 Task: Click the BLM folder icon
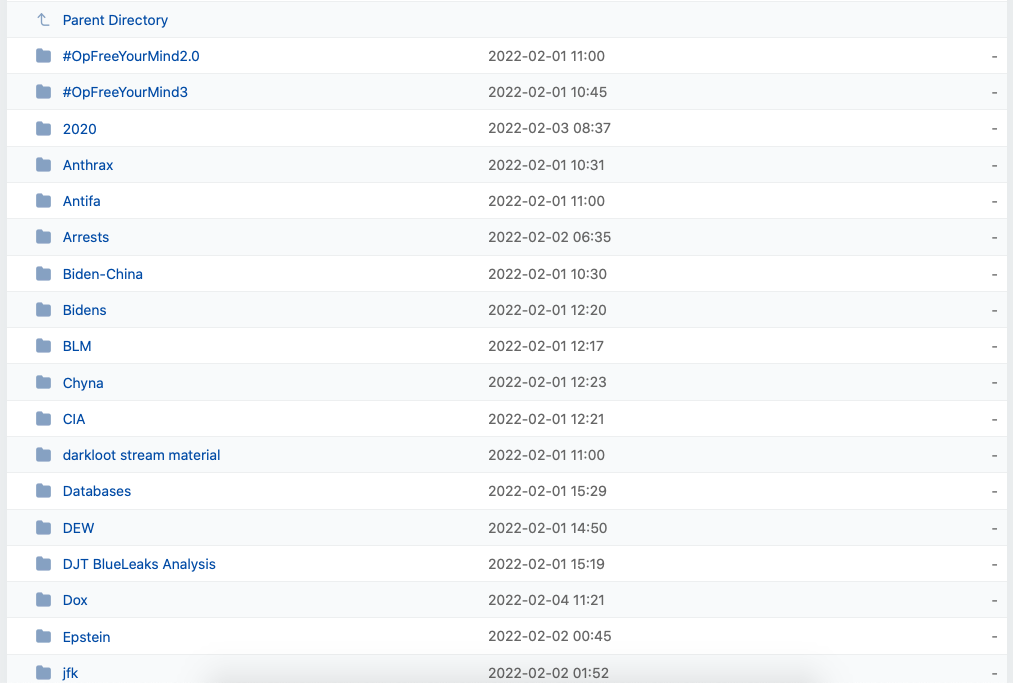[x=43, y=346]
